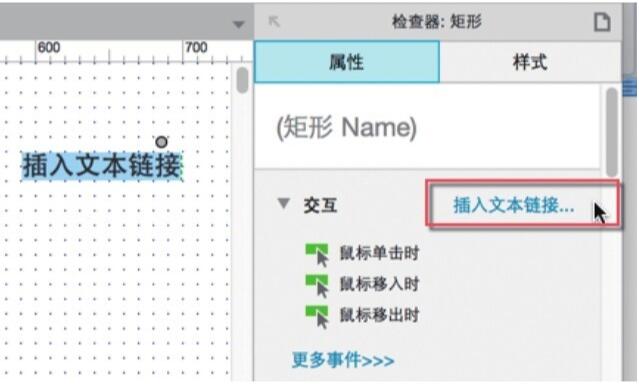Click the 700 mark on the ruler
Viewport: 639px width, 386px height.
coord(196,47)
